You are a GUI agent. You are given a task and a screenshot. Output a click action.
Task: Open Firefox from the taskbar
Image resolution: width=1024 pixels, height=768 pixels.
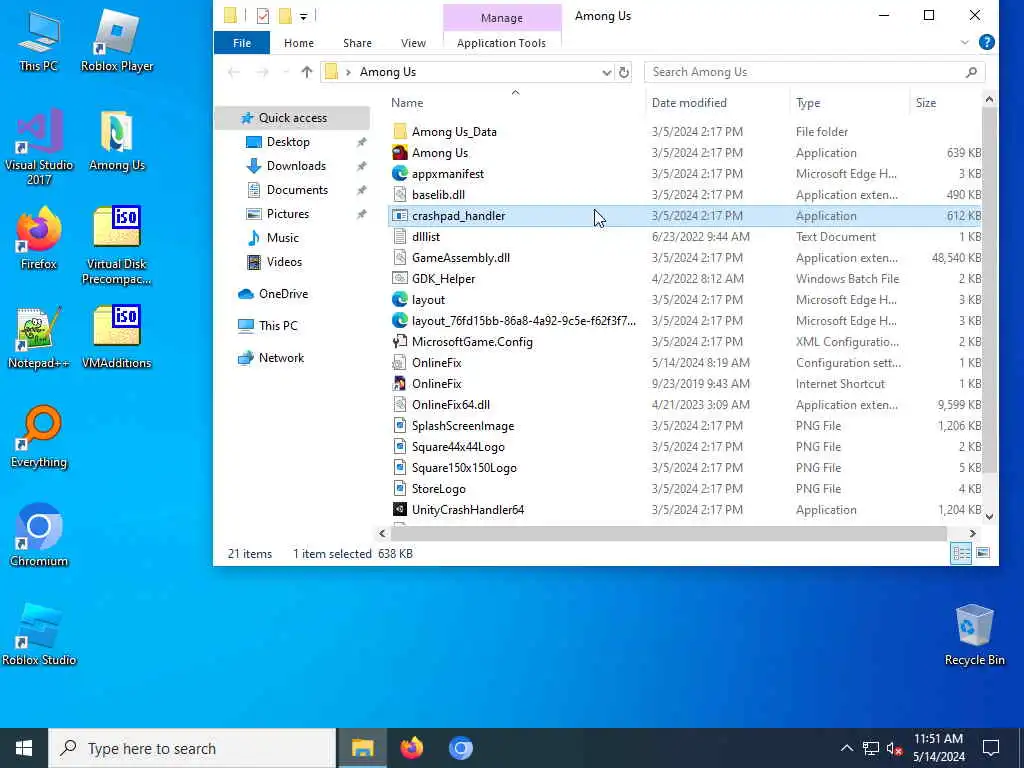pos(411,748)
